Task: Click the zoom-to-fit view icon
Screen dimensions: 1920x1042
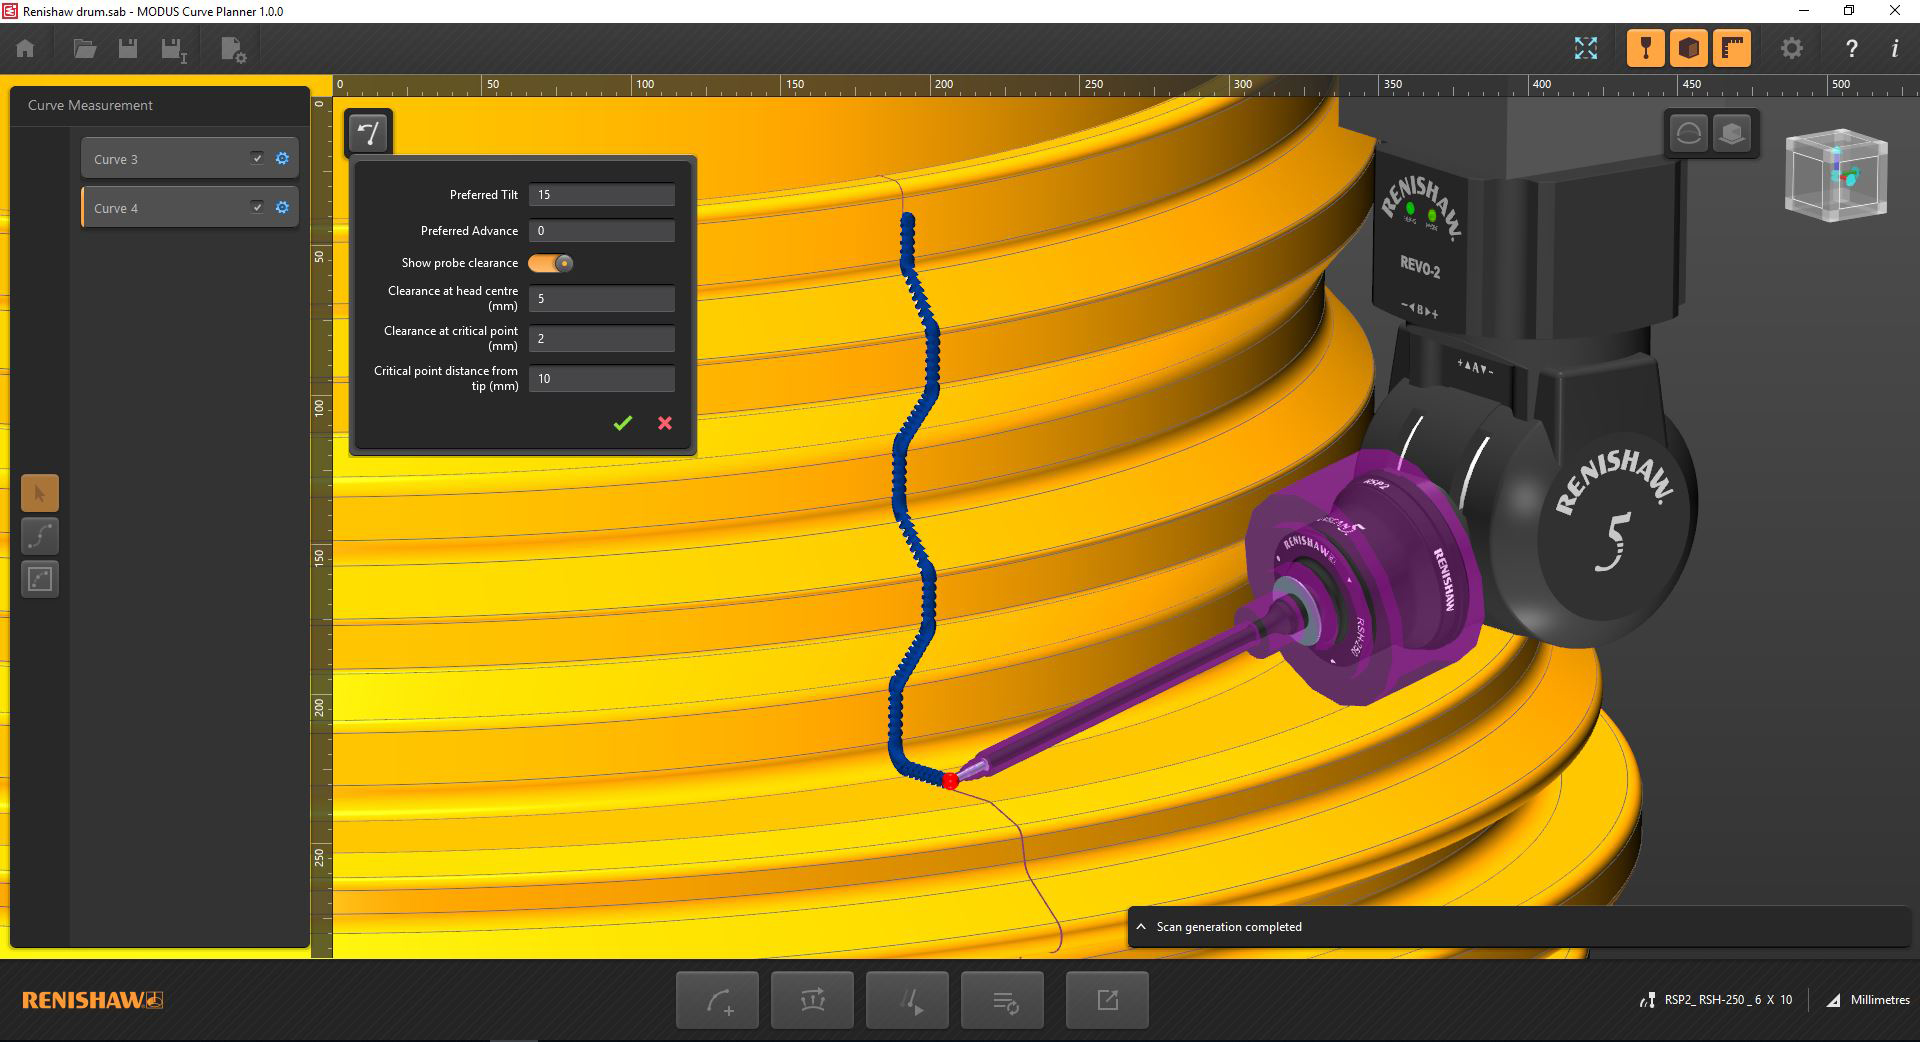Action: tap(1585, 48)
